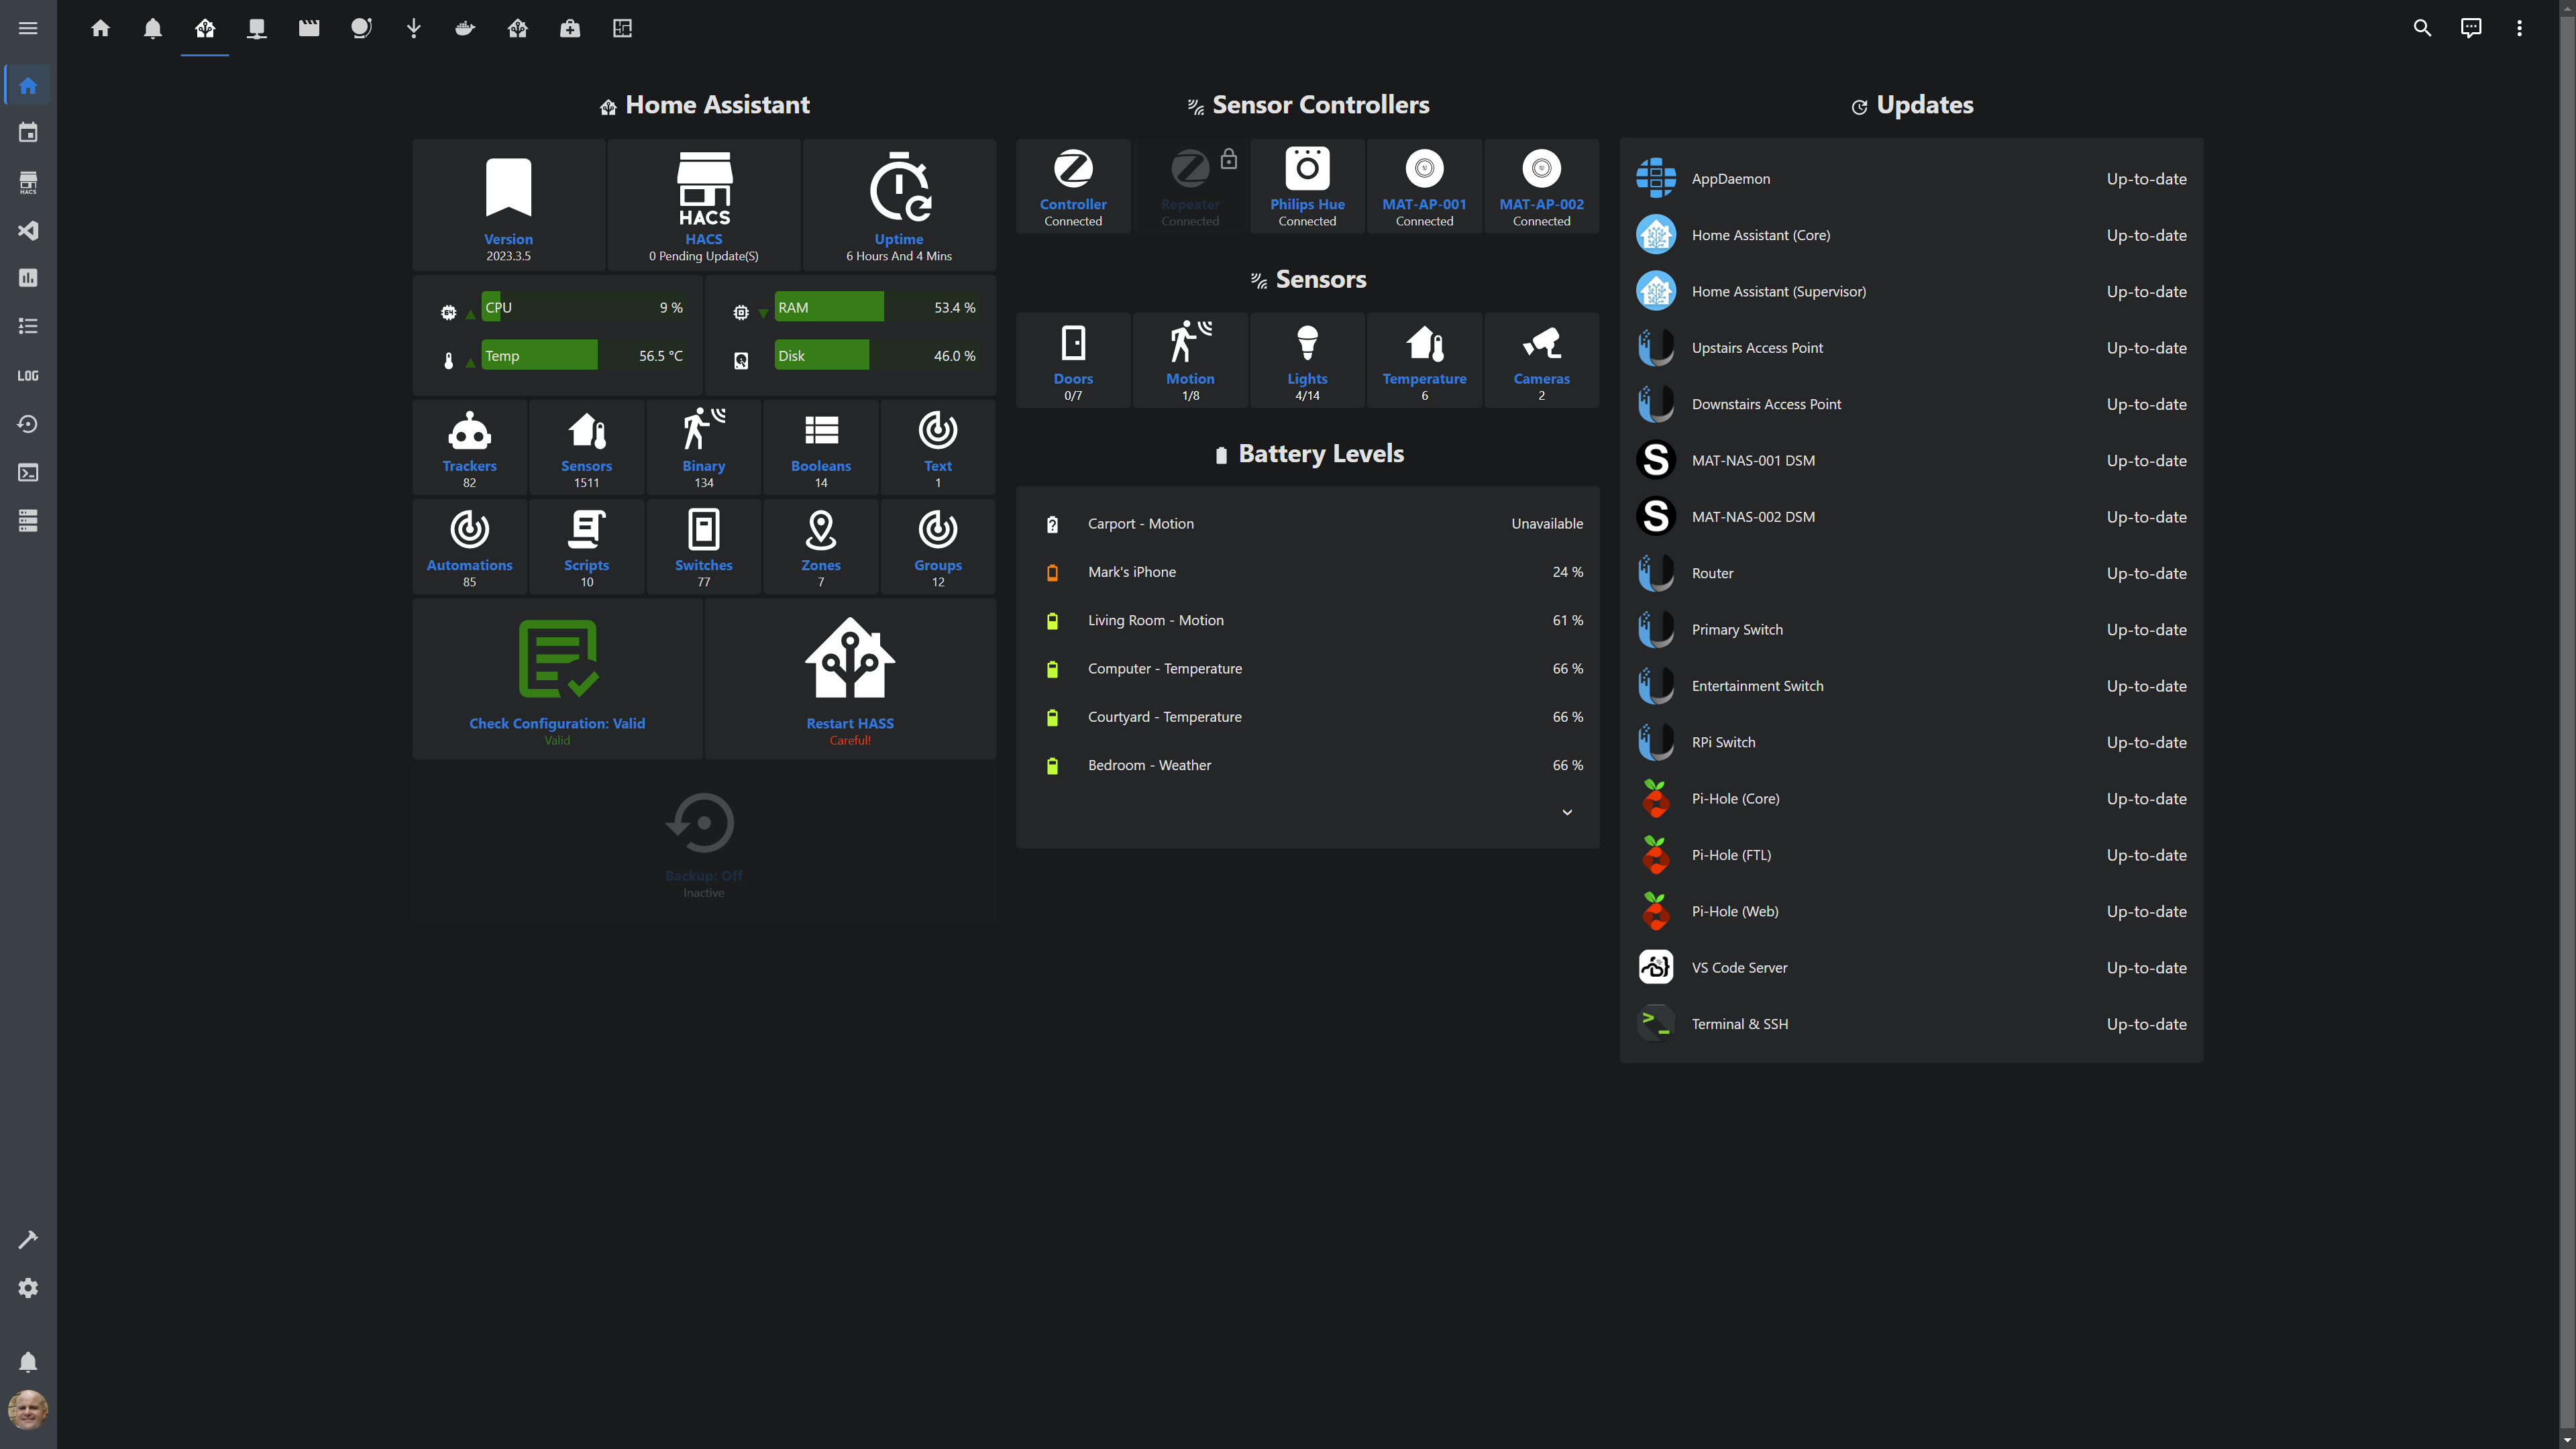The image size is (2576, 1449).
Task: Open the three-dot overflow menu
Action: 2519,28
